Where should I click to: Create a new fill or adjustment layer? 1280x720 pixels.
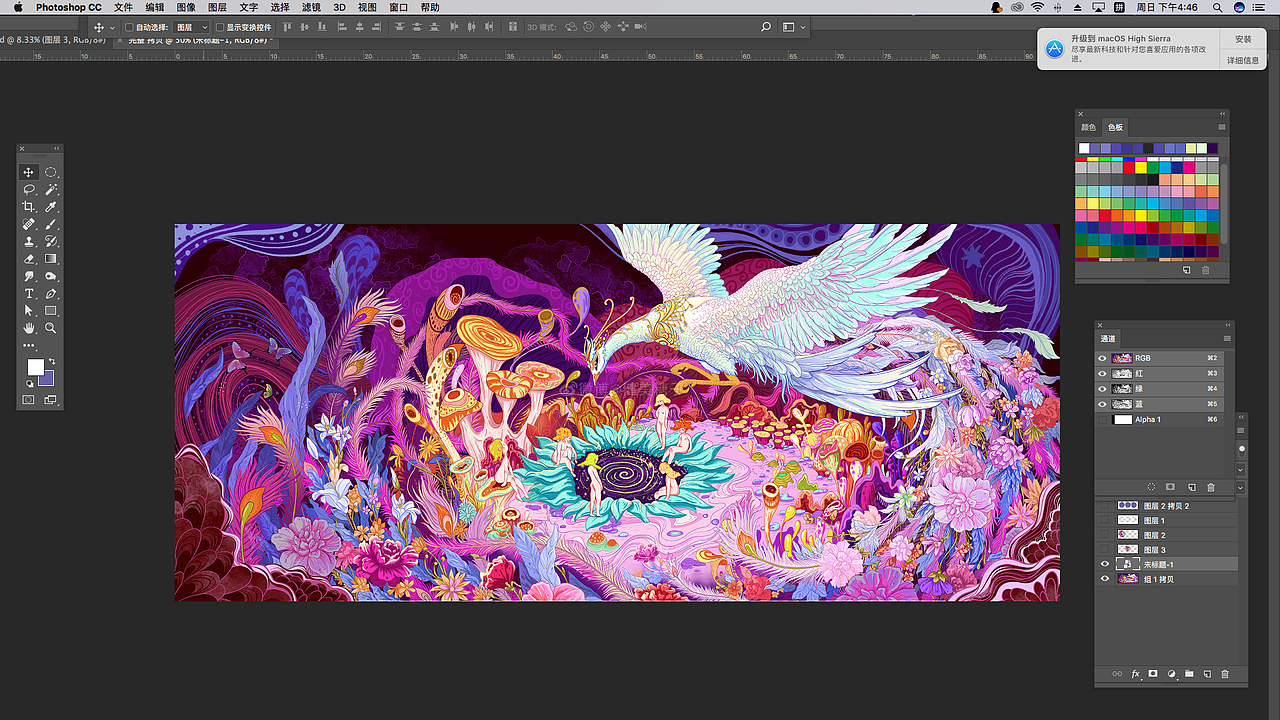(x=1171, y=674)
